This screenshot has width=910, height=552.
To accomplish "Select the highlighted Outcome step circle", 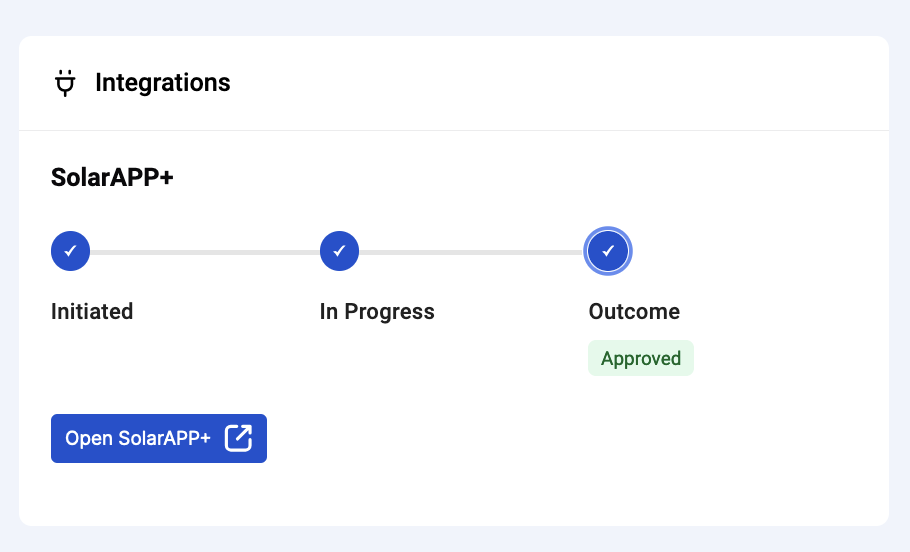I will tap(608, 251).
